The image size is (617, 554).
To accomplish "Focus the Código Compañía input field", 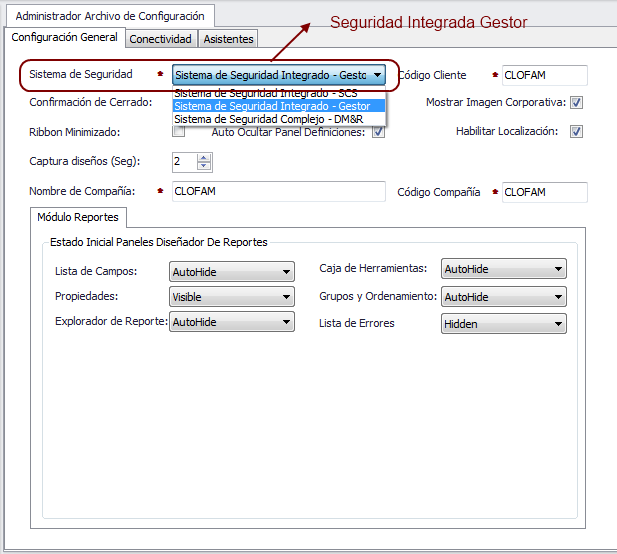I will (544, 192).
